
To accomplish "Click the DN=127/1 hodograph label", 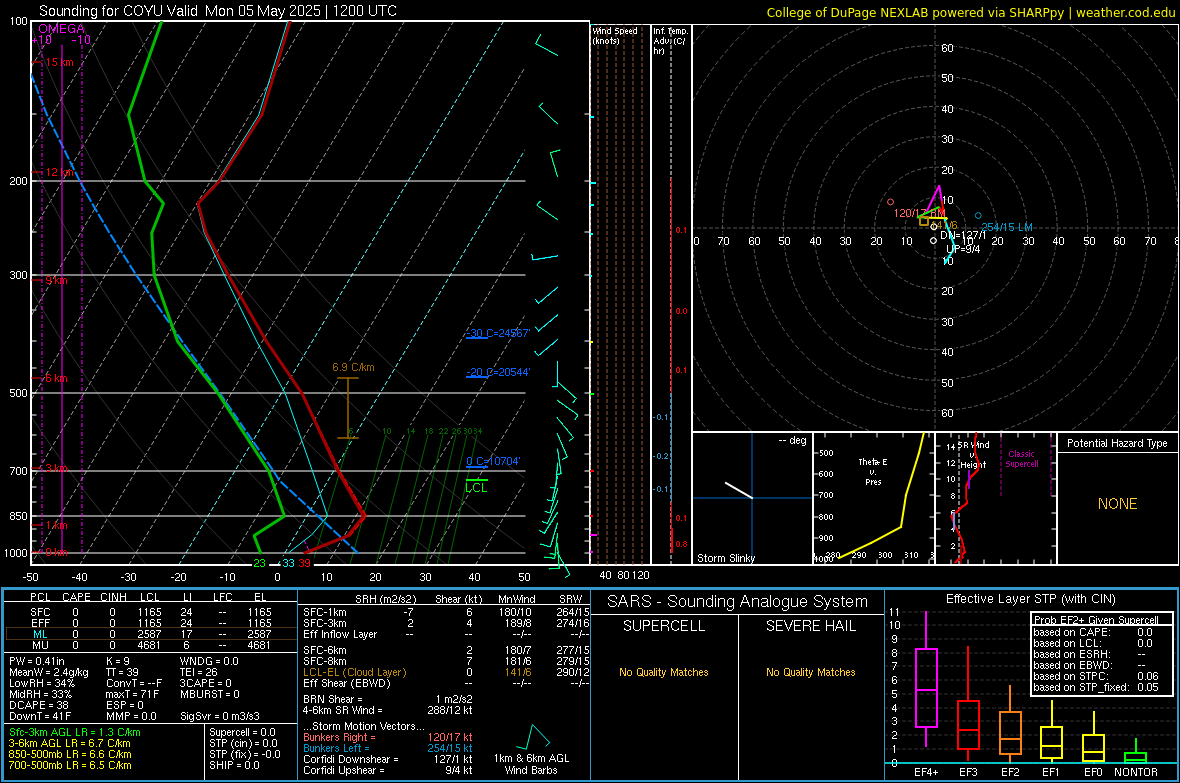I will coord(963,236).
